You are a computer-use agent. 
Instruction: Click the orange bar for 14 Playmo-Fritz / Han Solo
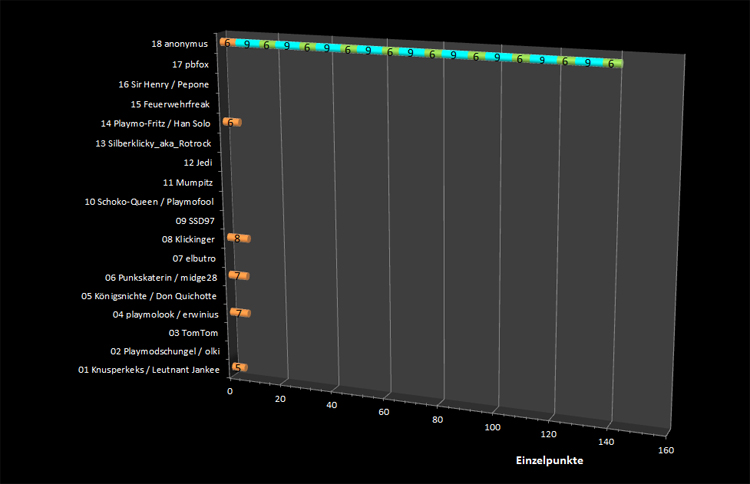point(232,122)
